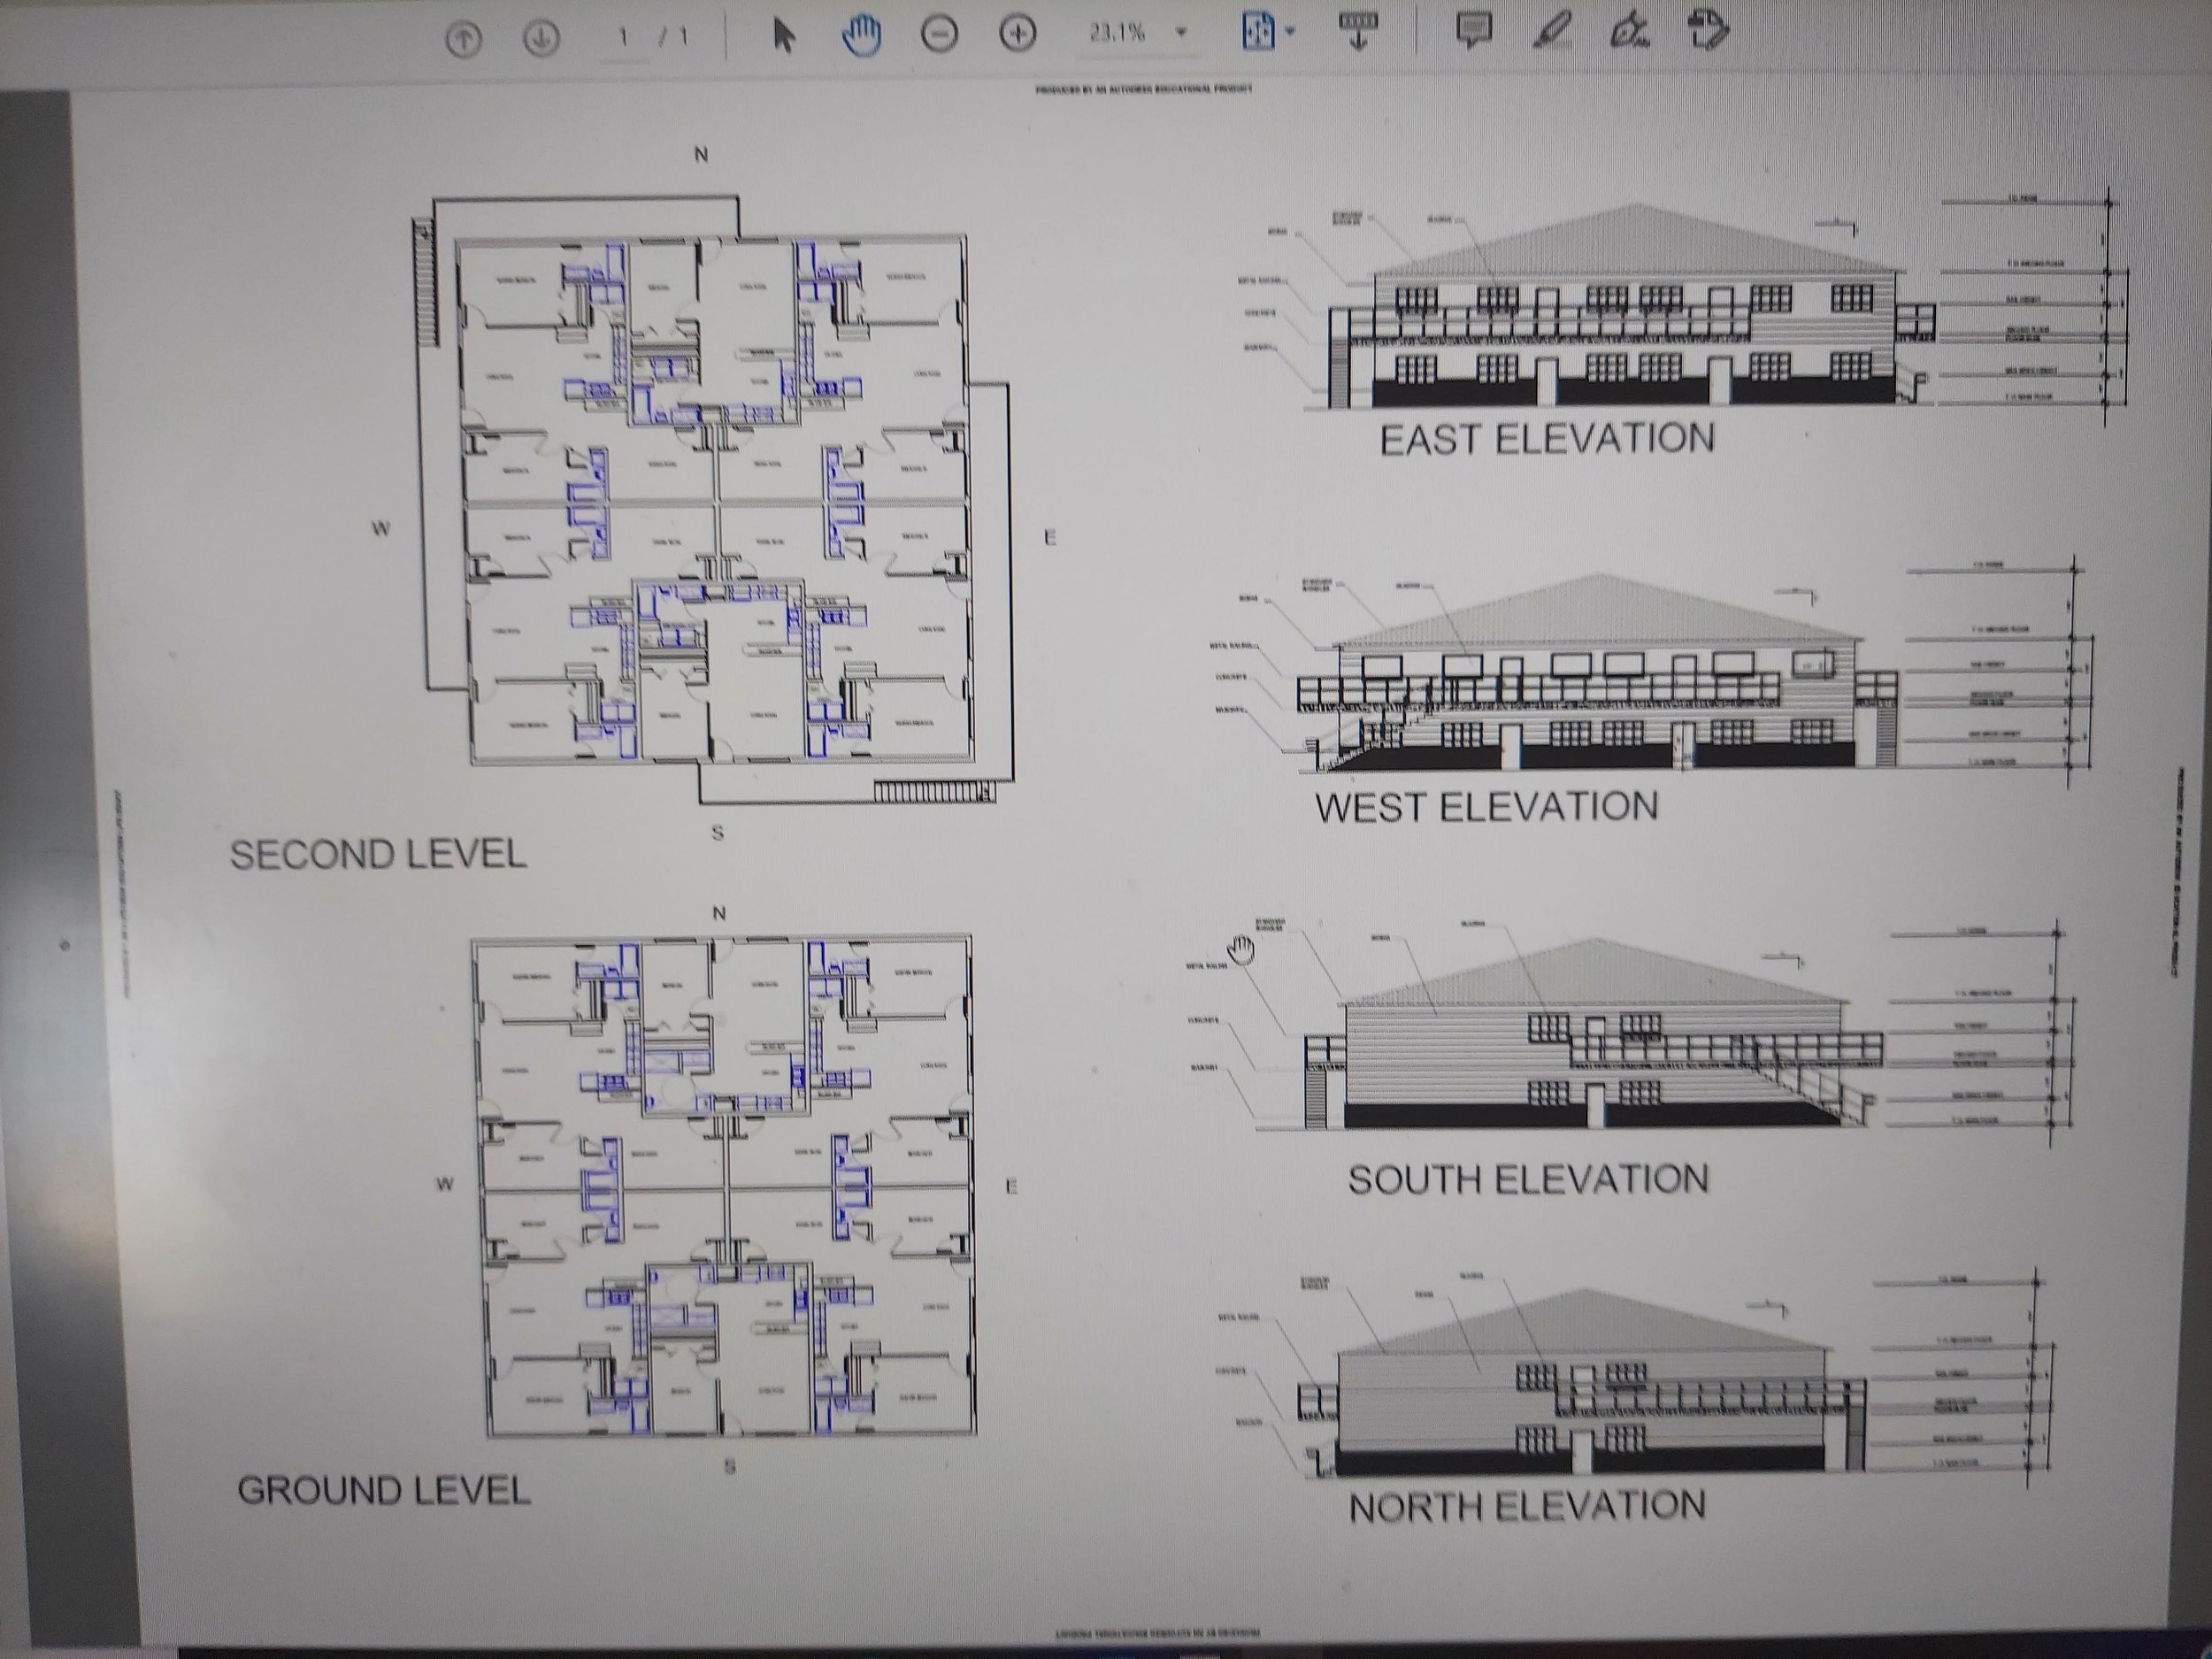Open the zoom level dropdown arrow
The image size is (2212, 1659).
click(x=1181, y=33)
